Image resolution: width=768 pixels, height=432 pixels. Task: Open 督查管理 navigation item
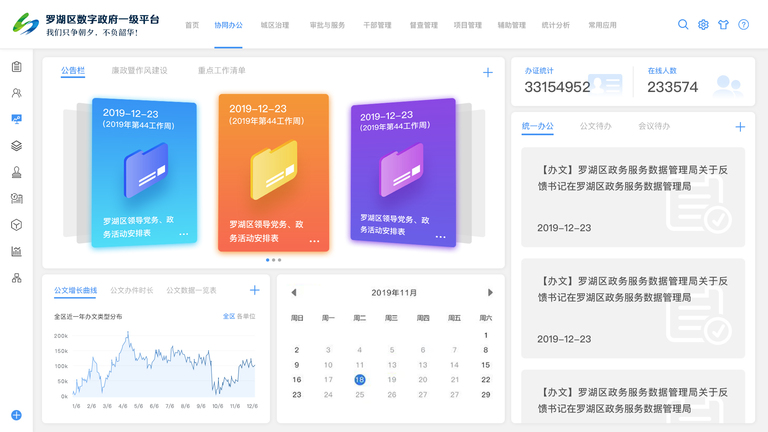click(424, 25)
